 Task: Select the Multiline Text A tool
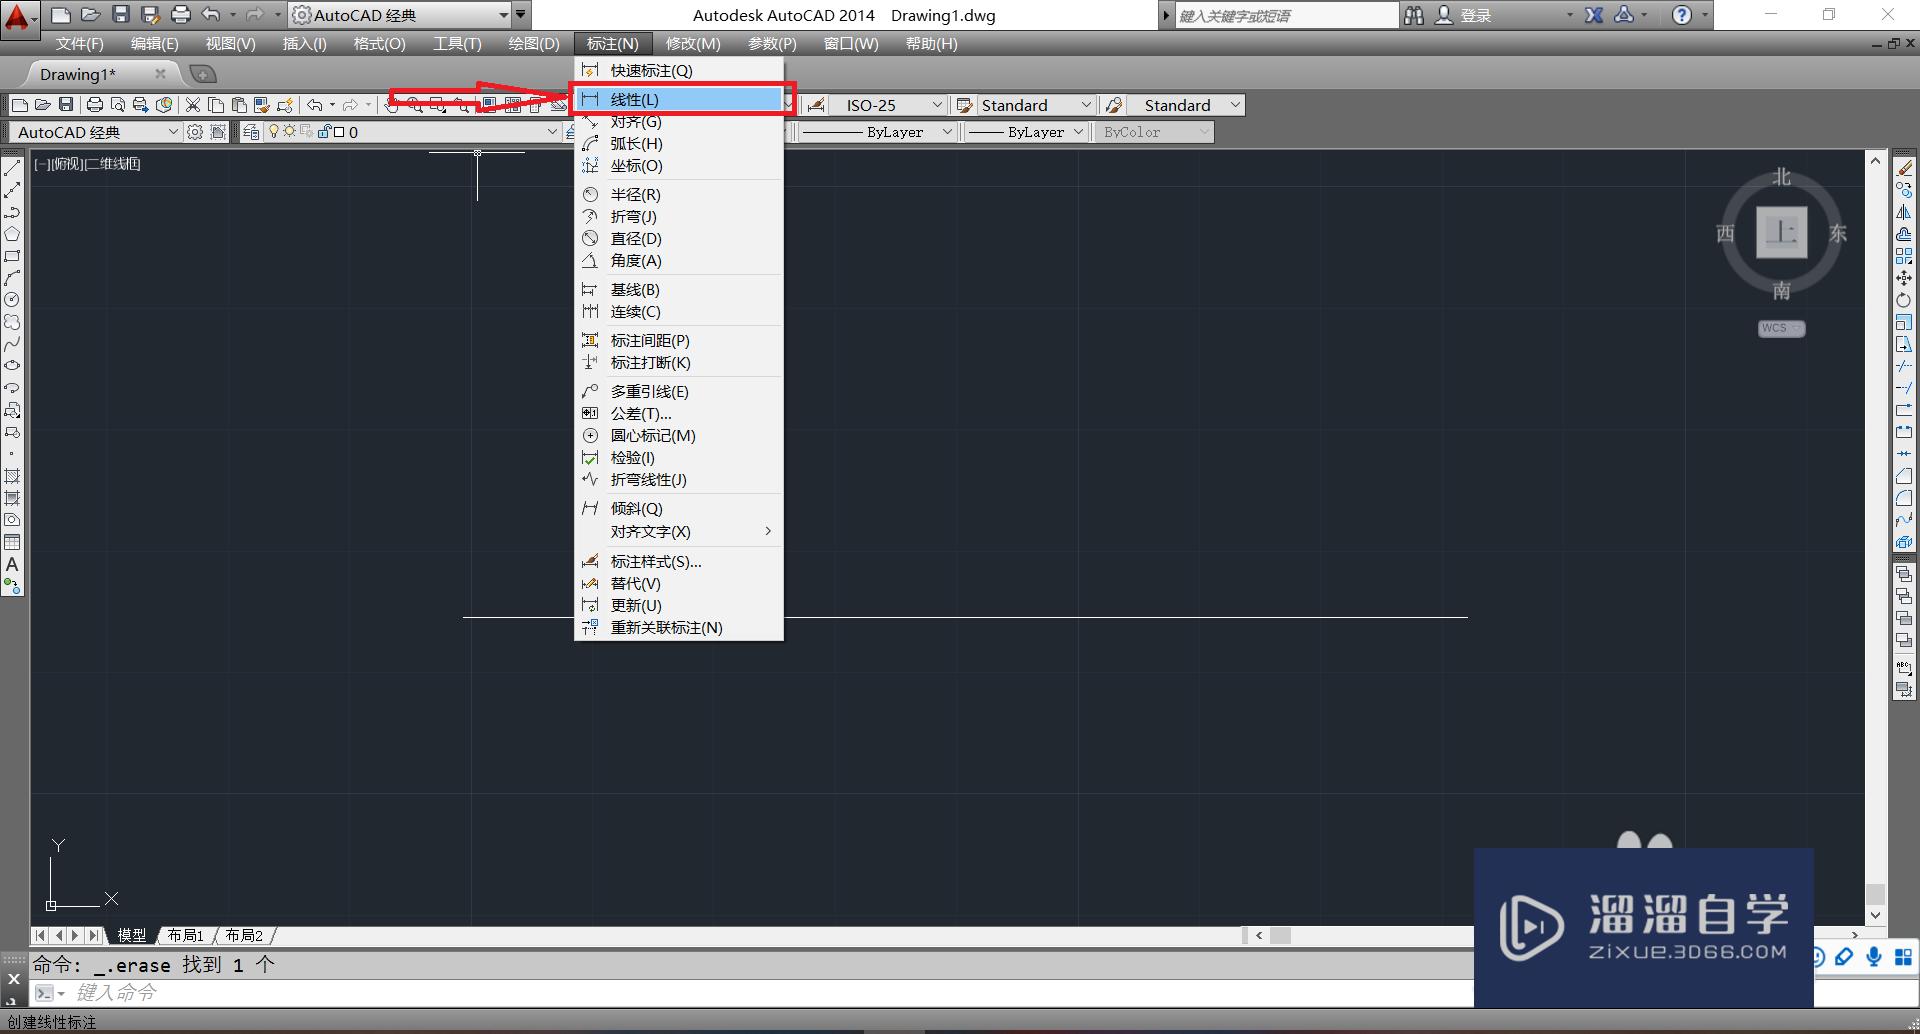[x=12, y=564]
